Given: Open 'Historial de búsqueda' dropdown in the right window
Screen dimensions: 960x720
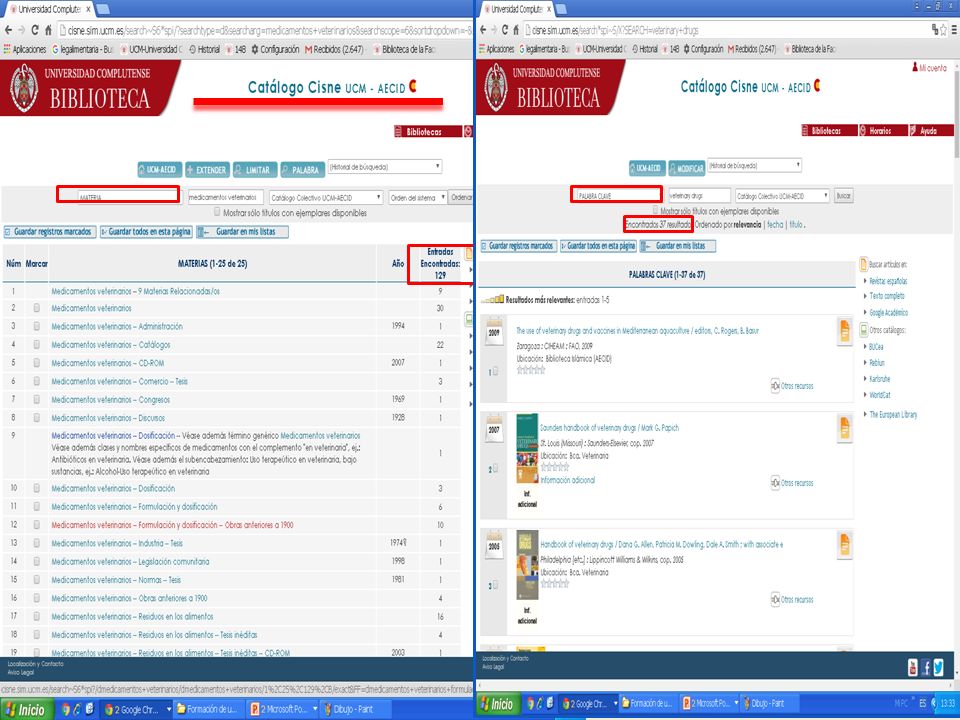Looking at the screenshot, I should point(754,165).
